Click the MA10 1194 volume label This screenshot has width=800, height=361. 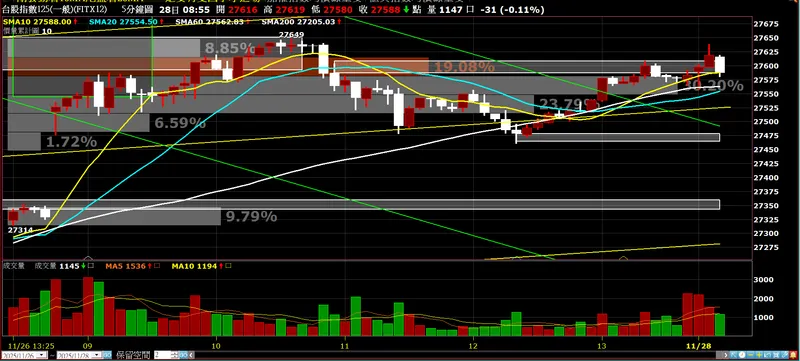[194, 266]
